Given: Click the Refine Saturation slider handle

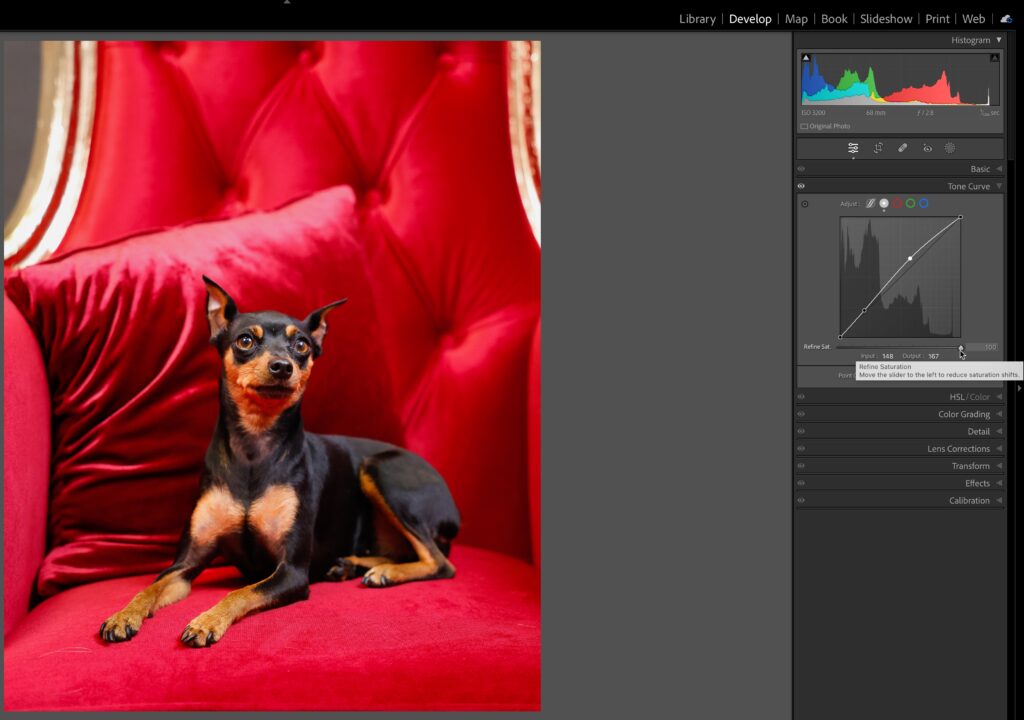Looking at the screenshot, I should pyautogui.click(x=961, y=347).
